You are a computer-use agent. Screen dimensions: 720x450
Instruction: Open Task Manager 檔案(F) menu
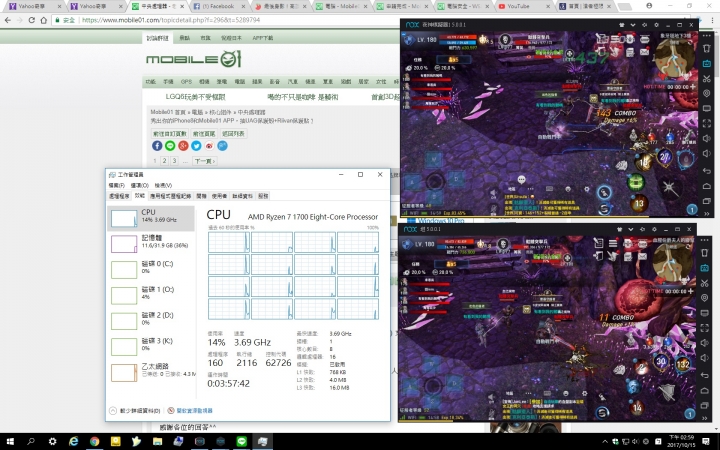click(117, 185)
